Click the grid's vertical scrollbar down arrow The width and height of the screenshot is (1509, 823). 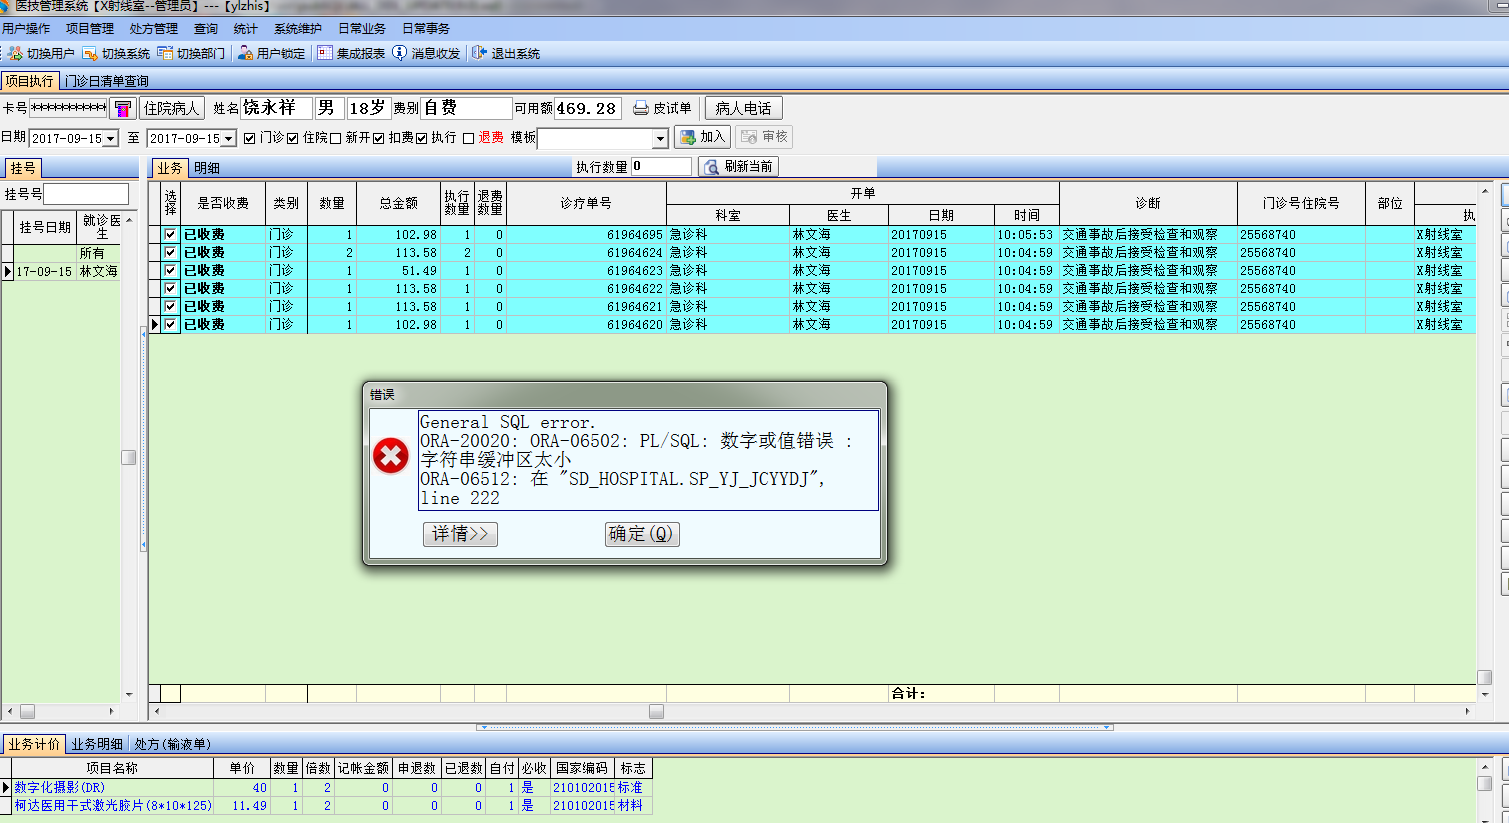pos(1485,693)
